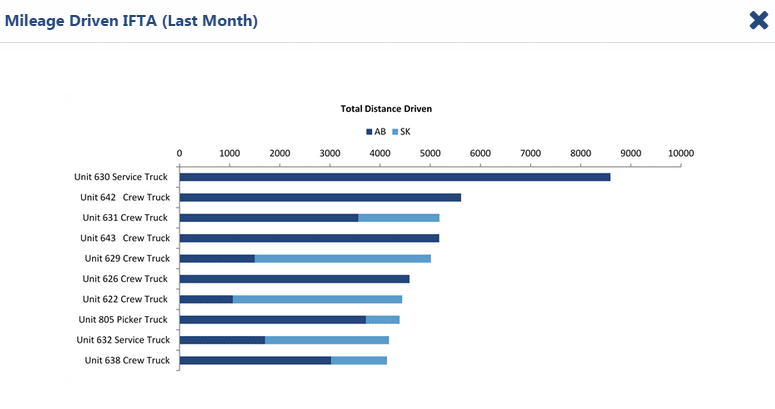Click the SK legend label text
Screen dimensions: 775x409
405,132
